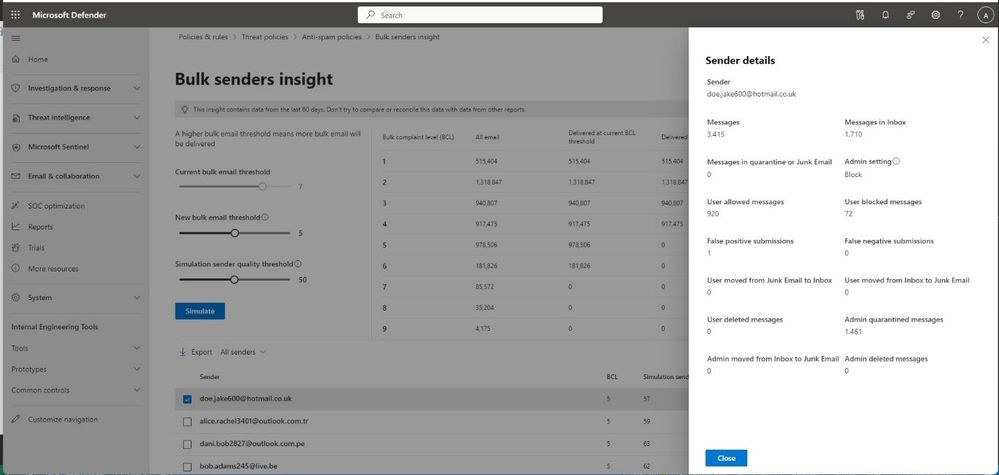Click the Bulk senders insight breadcrumb

pos(407,37)
